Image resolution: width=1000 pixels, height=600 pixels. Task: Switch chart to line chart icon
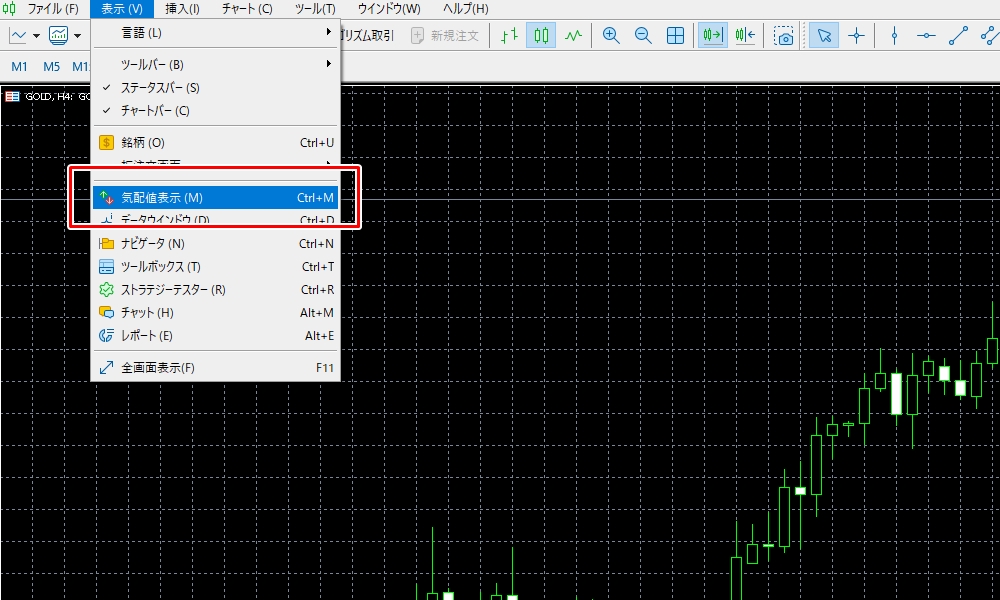click(573, 36)
